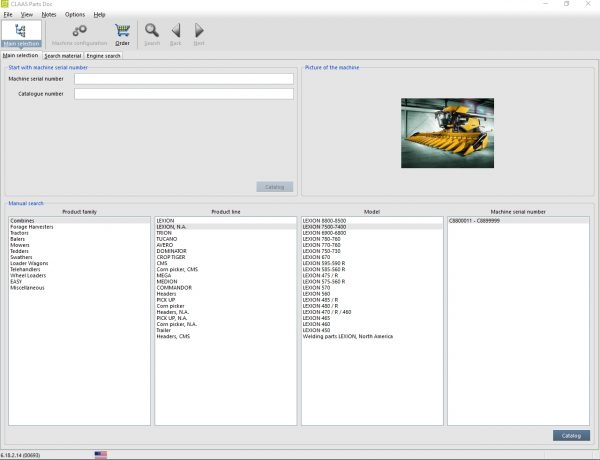Select LEXION 6900-6800 model
The height and width of the screenshot is (460, 600).
pos(372,233)
